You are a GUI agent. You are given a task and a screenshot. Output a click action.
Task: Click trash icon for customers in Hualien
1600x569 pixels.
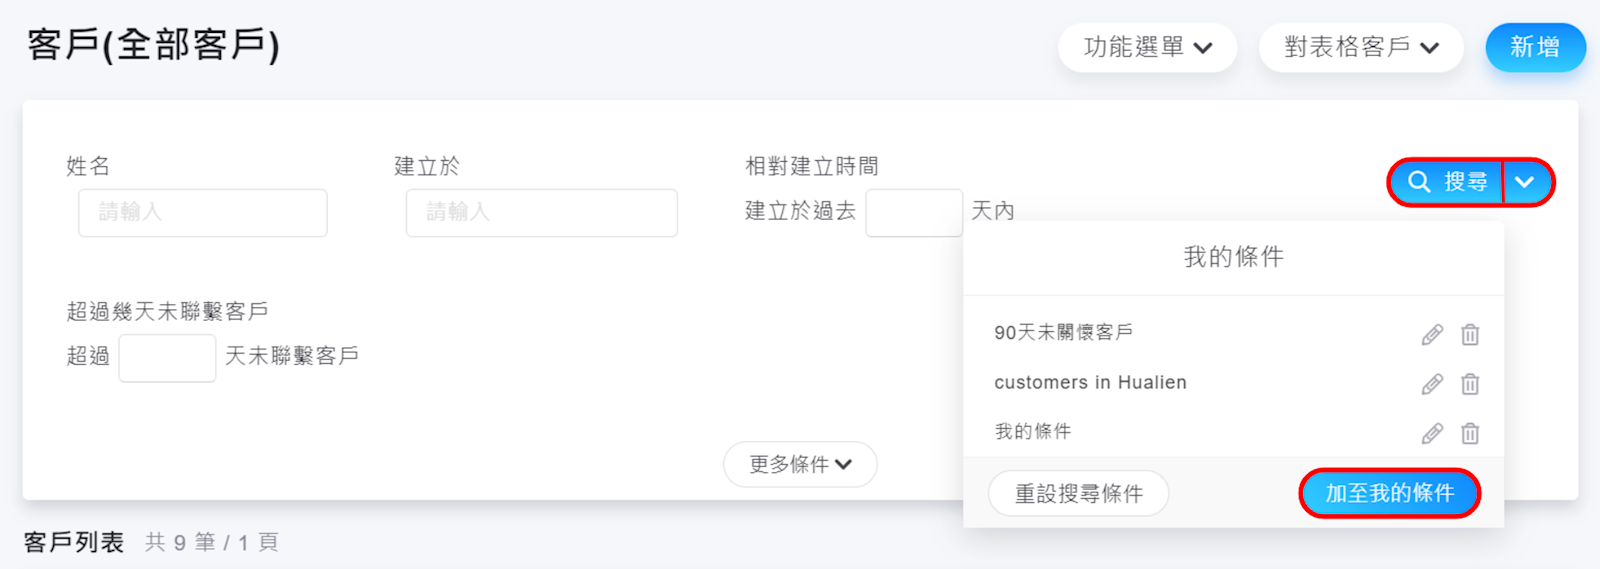[x=1470, y=384]
